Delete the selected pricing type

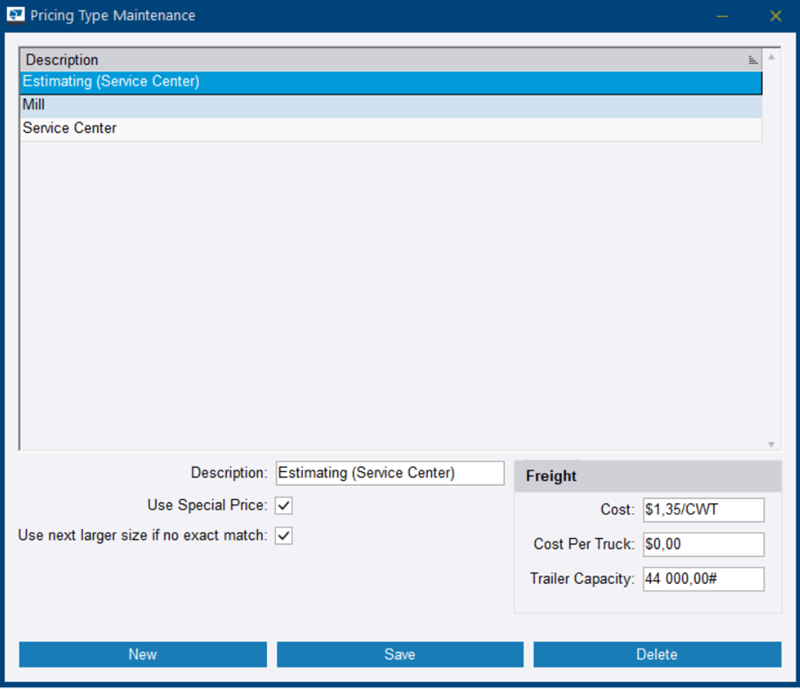click(657, 654)
